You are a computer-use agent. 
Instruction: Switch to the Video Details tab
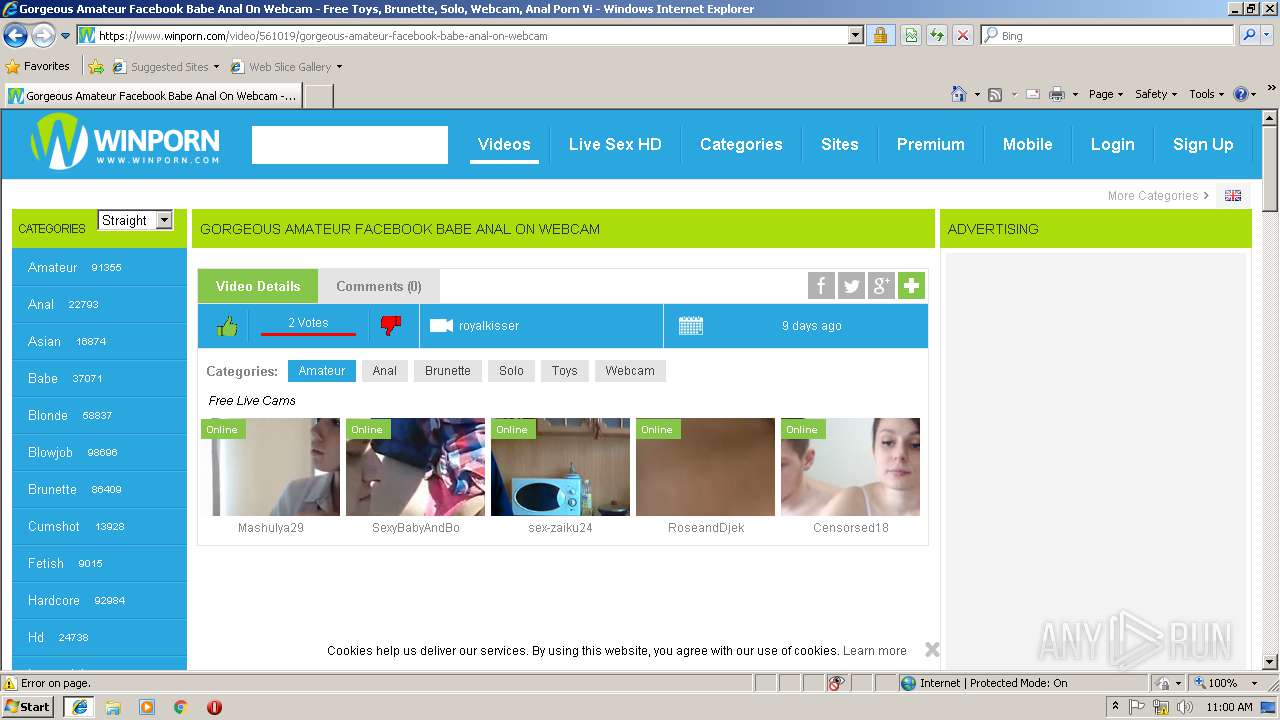point(258,286)
